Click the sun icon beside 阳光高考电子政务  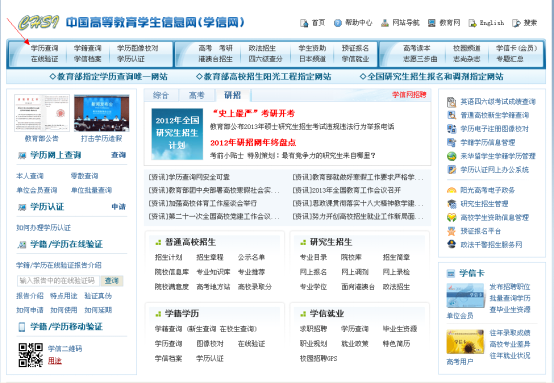tap(452, 190)
